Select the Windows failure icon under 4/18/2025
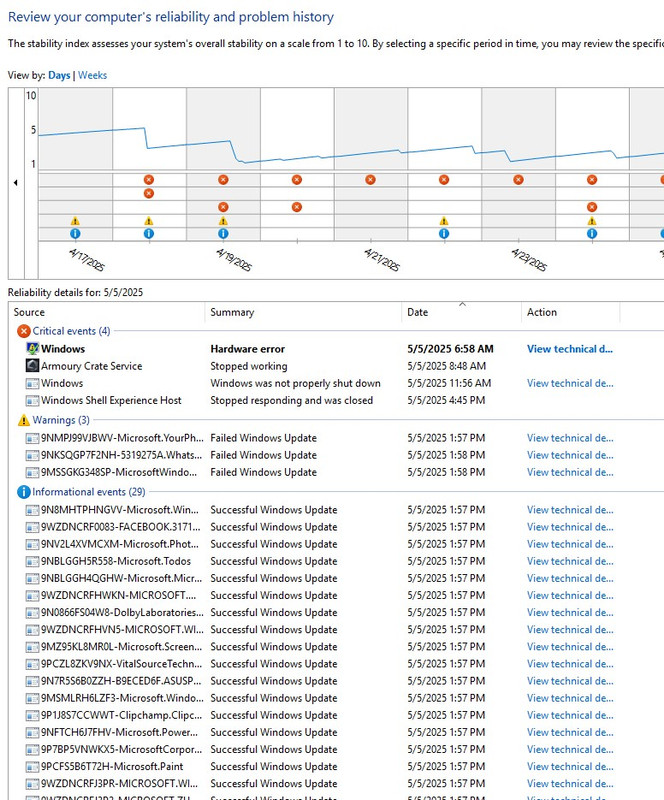 pos(149,193)
